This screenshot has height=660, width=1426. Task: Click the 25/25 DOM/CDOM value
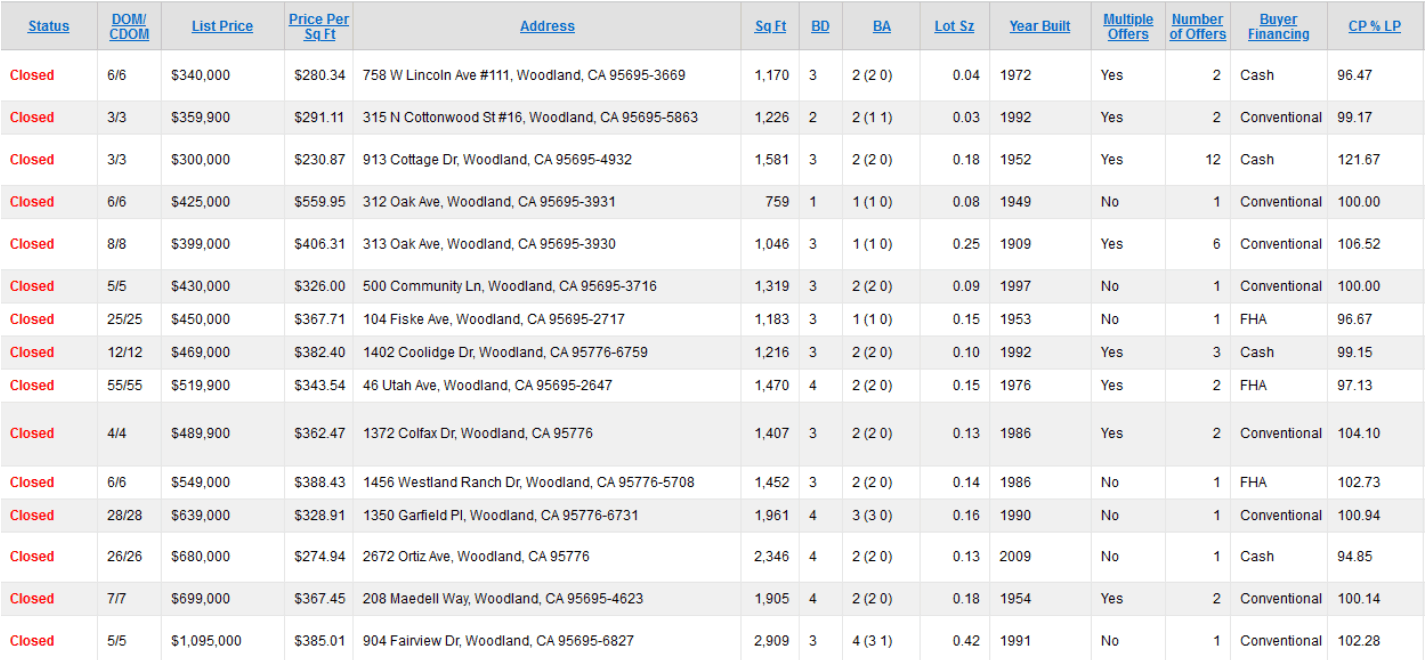[x=125, y=319]
